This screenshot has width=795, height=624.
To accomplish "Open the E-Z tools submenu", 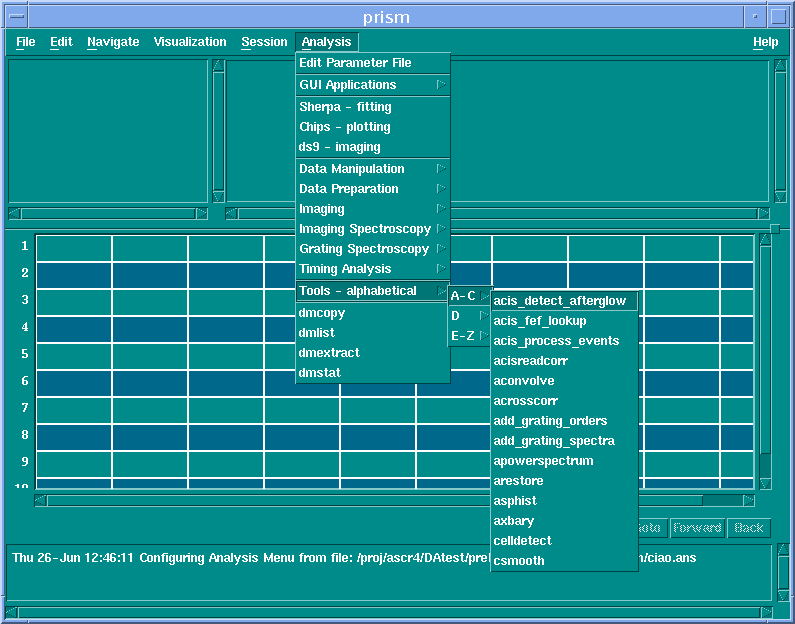I will point(469,336).
